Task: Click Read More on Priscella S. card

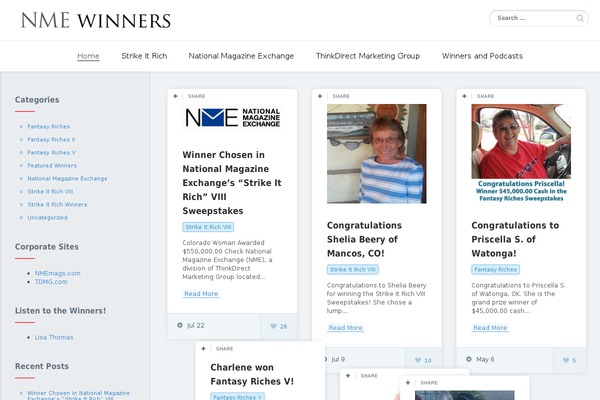Action: 490,328
